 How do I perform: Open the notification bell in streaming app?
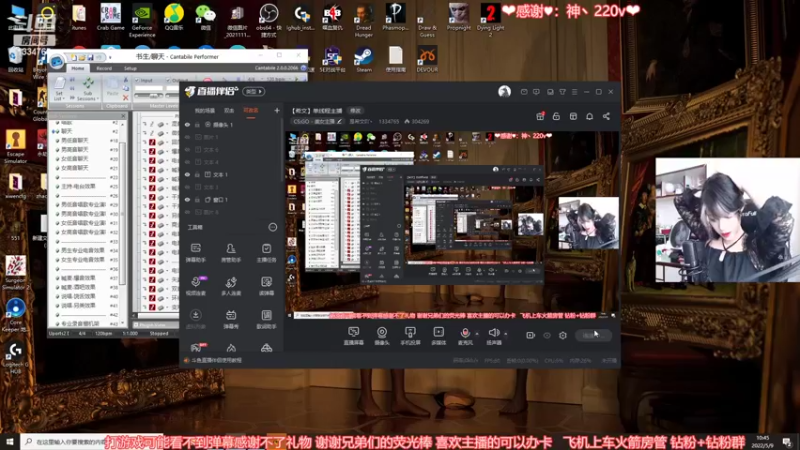point(589,116)
